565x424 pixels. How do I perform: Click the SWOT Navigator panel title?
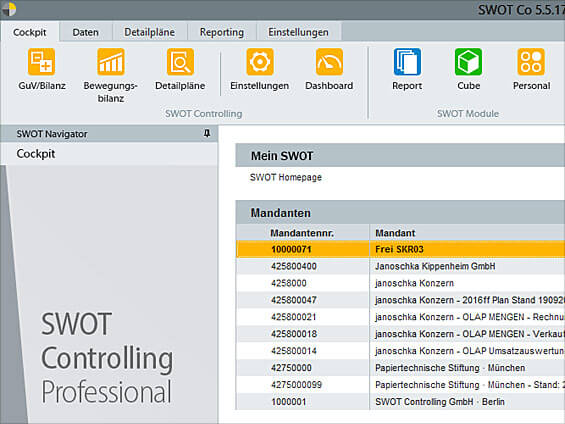[x=52, y=134]
